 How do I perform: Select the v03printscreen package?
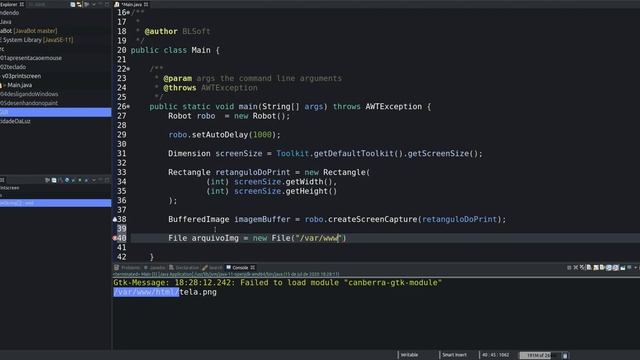(x=21, y=76)
